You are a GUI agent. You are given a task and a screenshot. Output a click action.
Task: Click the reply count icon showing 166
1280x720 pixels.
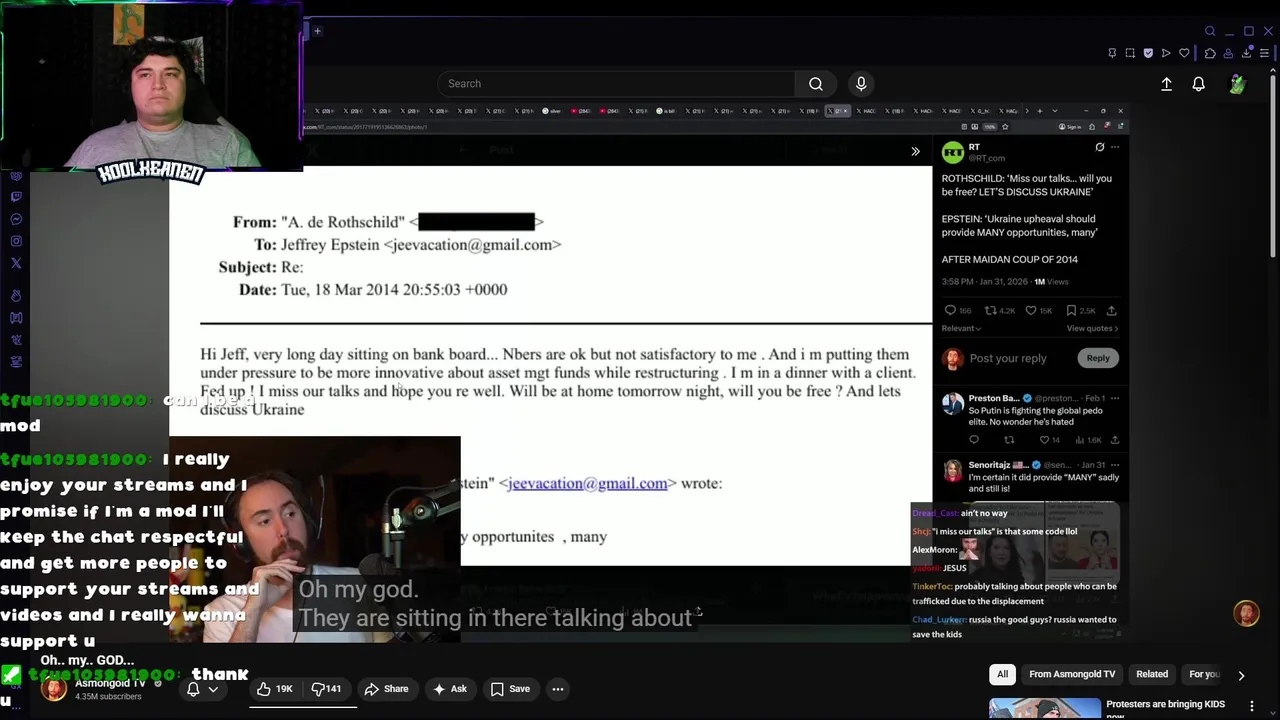coord(950,311)
